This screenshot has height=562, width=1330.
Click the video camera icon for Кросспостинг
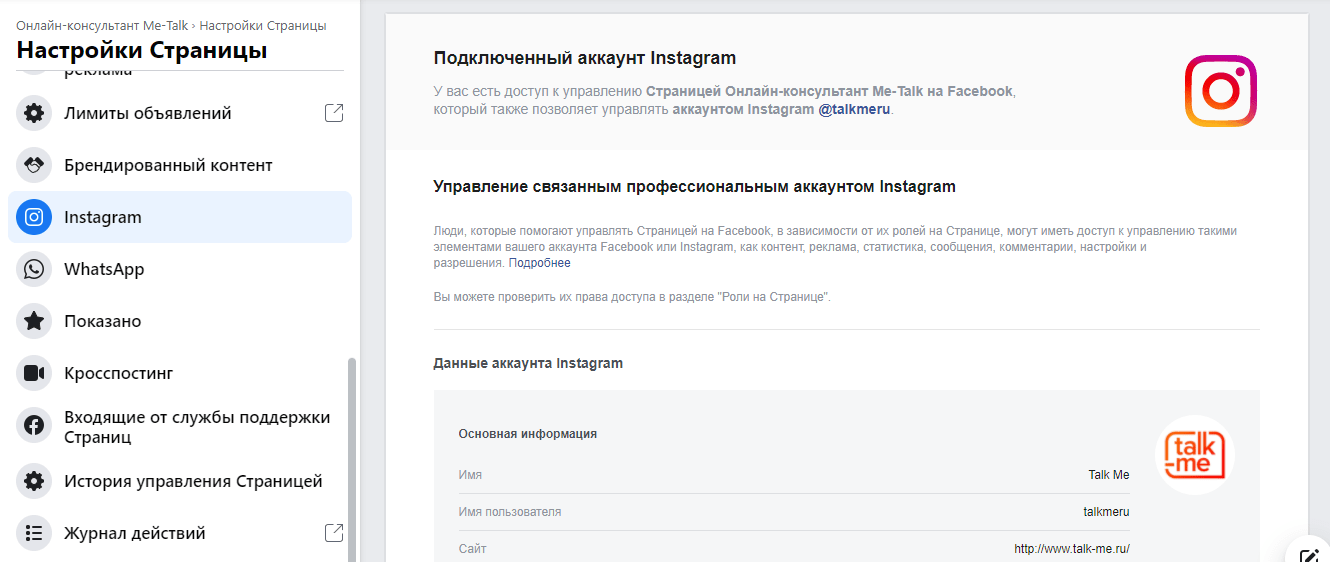pyautogui.click(x=34, y=373)
